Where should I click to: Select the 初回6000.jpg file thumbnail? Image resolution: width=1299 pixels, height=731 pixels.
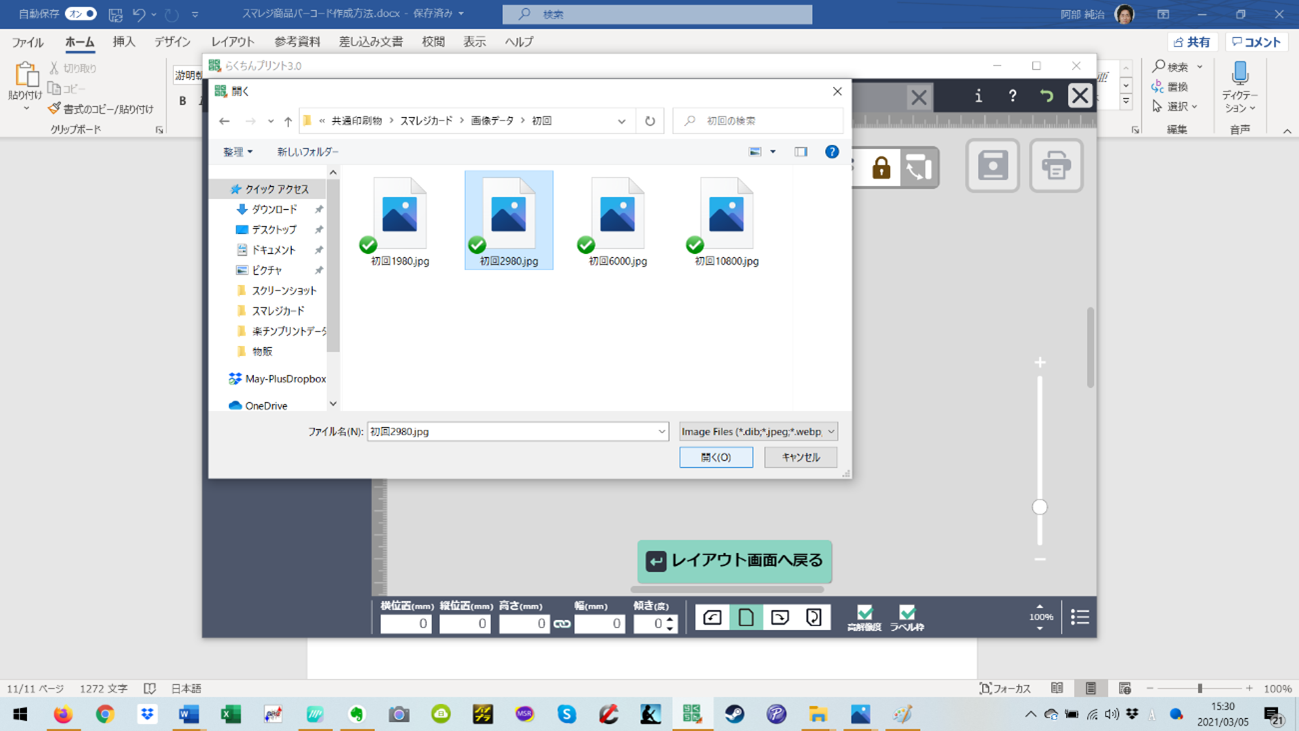click(x=617, y=222)
